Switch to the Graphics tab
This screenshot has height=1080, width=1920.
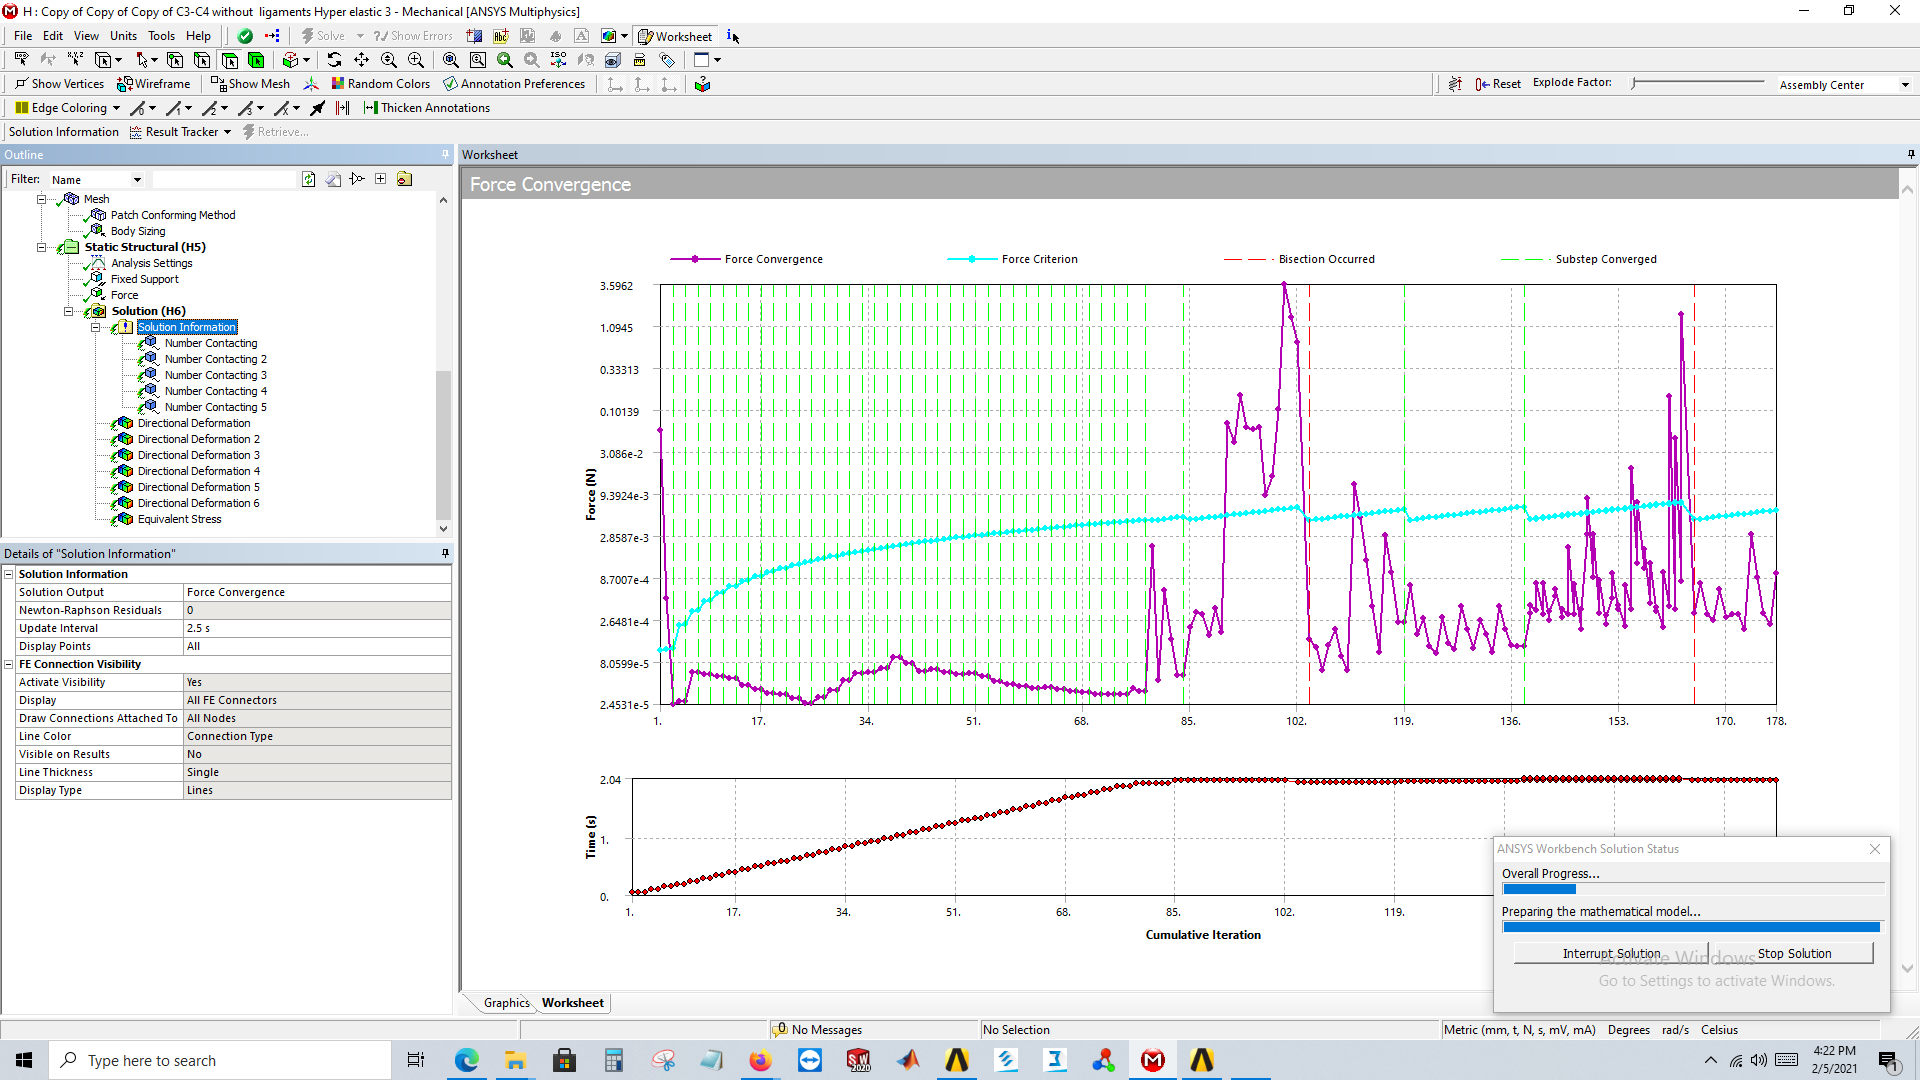click(x=507, y=1003)
